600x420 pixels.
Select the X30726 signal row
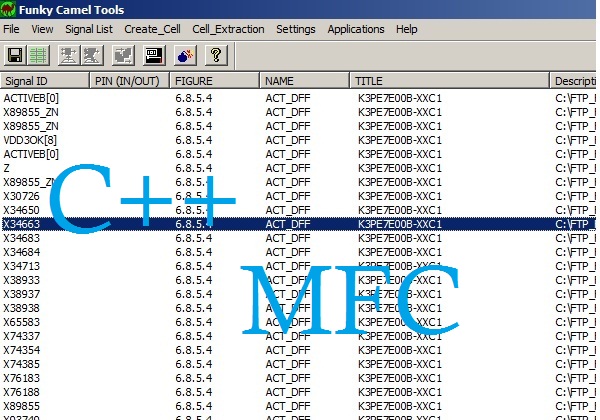pos(298,196)
